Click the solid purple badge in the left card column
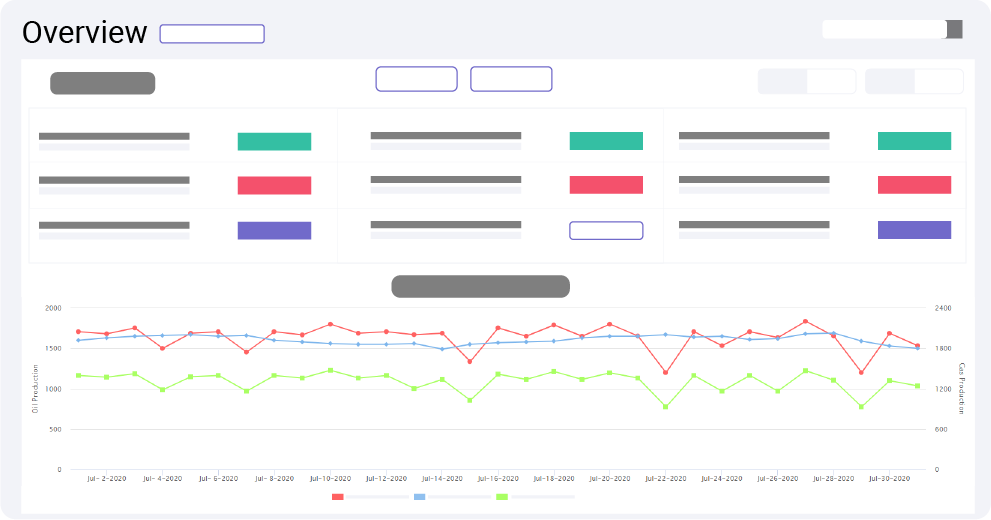This screenshot has height=520, width=991. (274, 231)
